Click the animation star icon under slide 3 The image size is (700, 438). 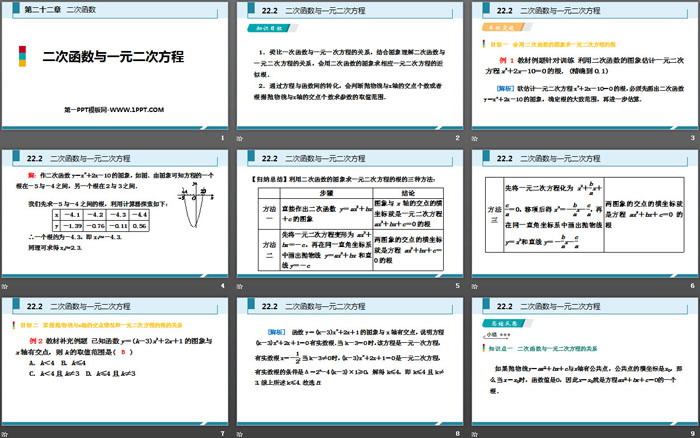point(475,138)
